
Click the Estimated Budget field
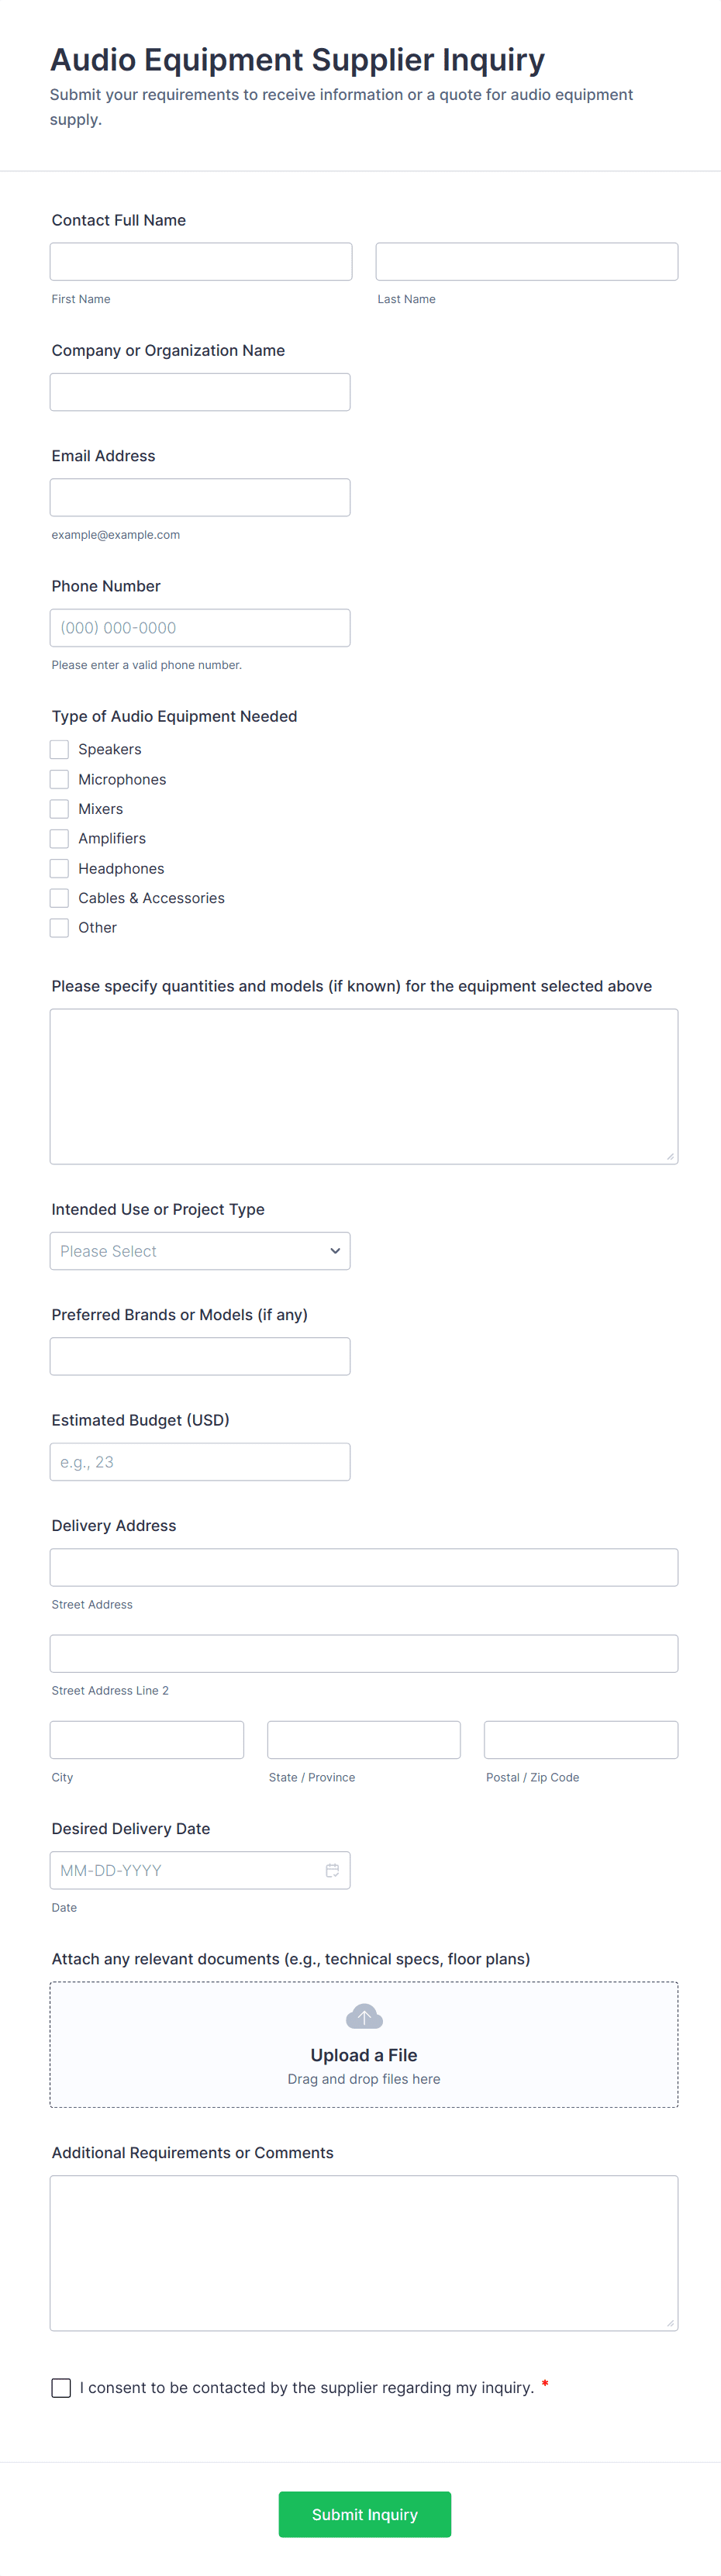pos(200,1462)
